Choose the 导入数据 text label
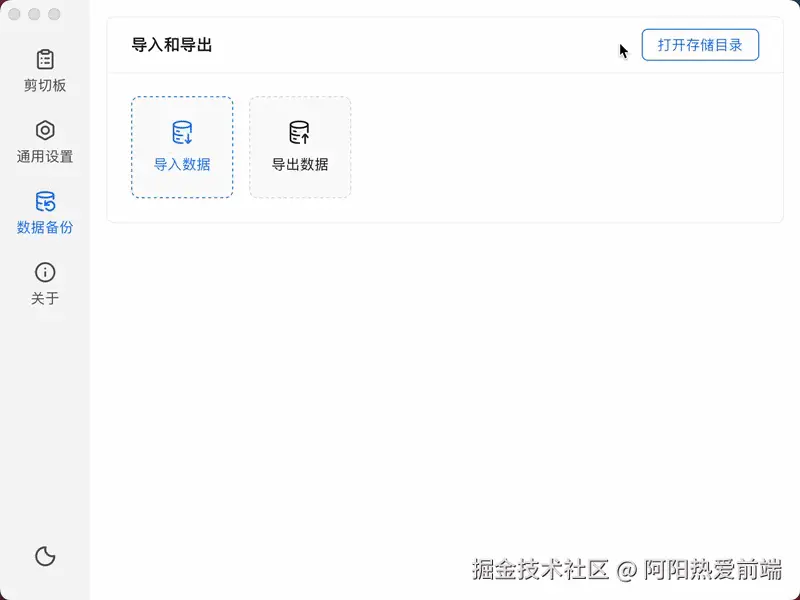This screenshot has height=600, width=800. click(182, 164)
